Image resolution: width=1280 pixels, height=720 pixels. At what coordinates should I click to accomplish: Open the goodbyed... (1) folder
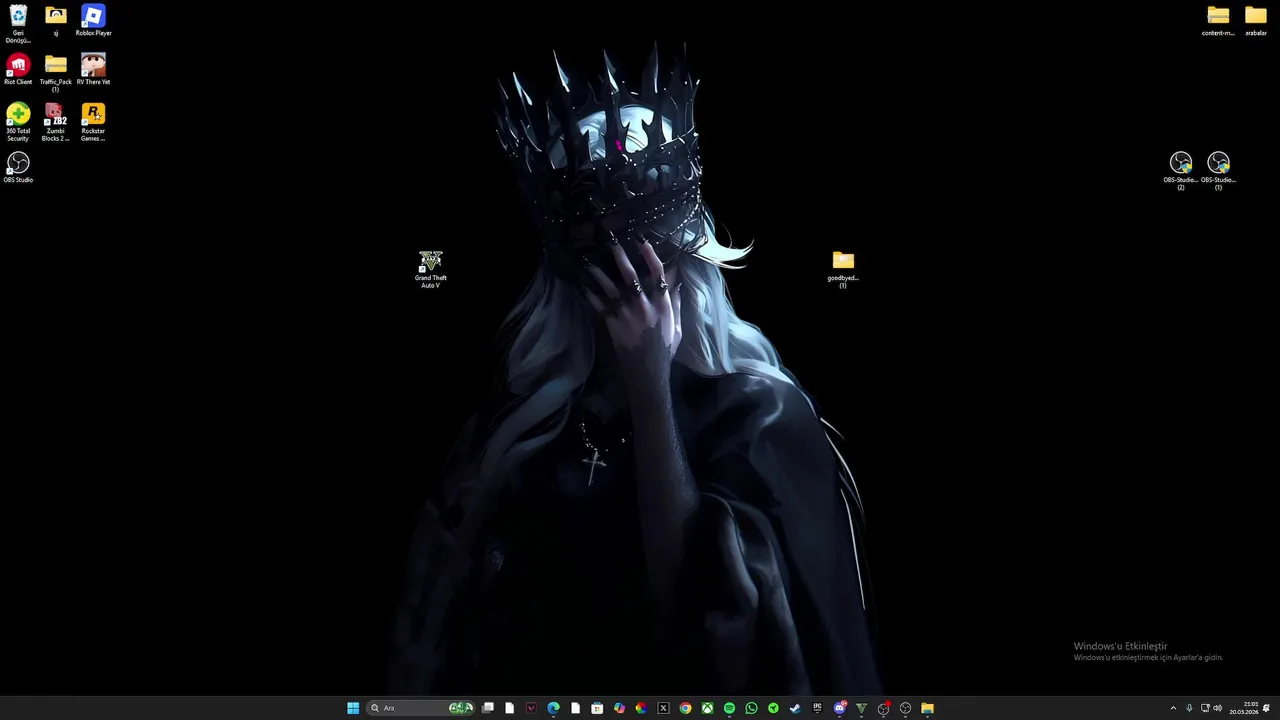pyautogui.click(x=843, y=269)
